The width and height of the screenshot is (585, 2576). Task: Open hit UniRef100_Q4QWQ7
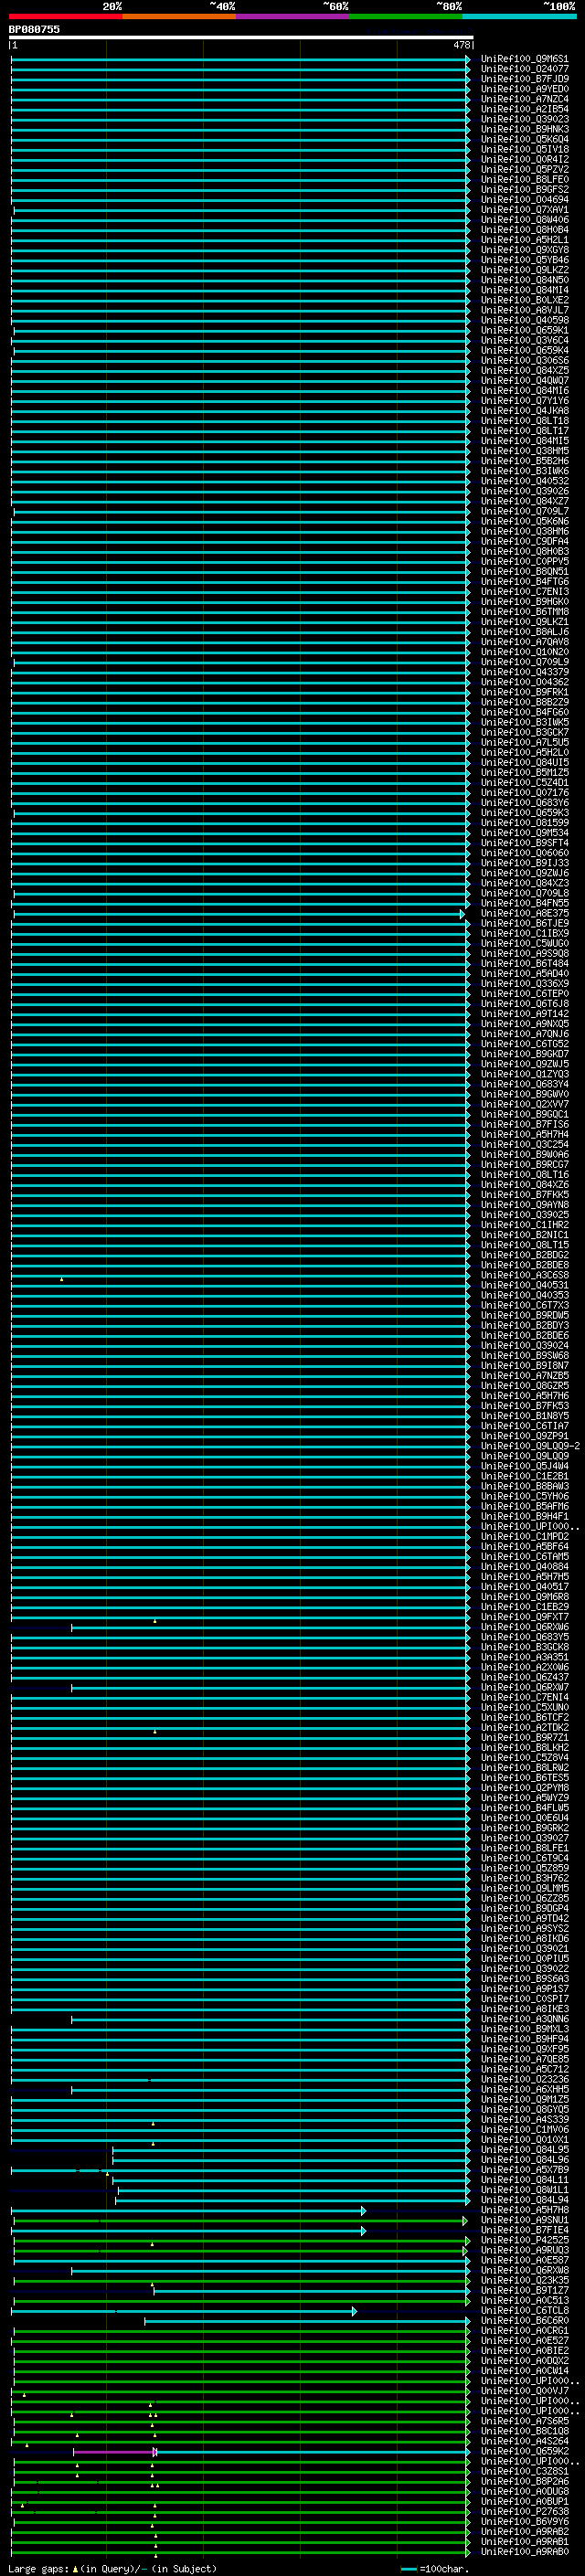pos(525,380)
